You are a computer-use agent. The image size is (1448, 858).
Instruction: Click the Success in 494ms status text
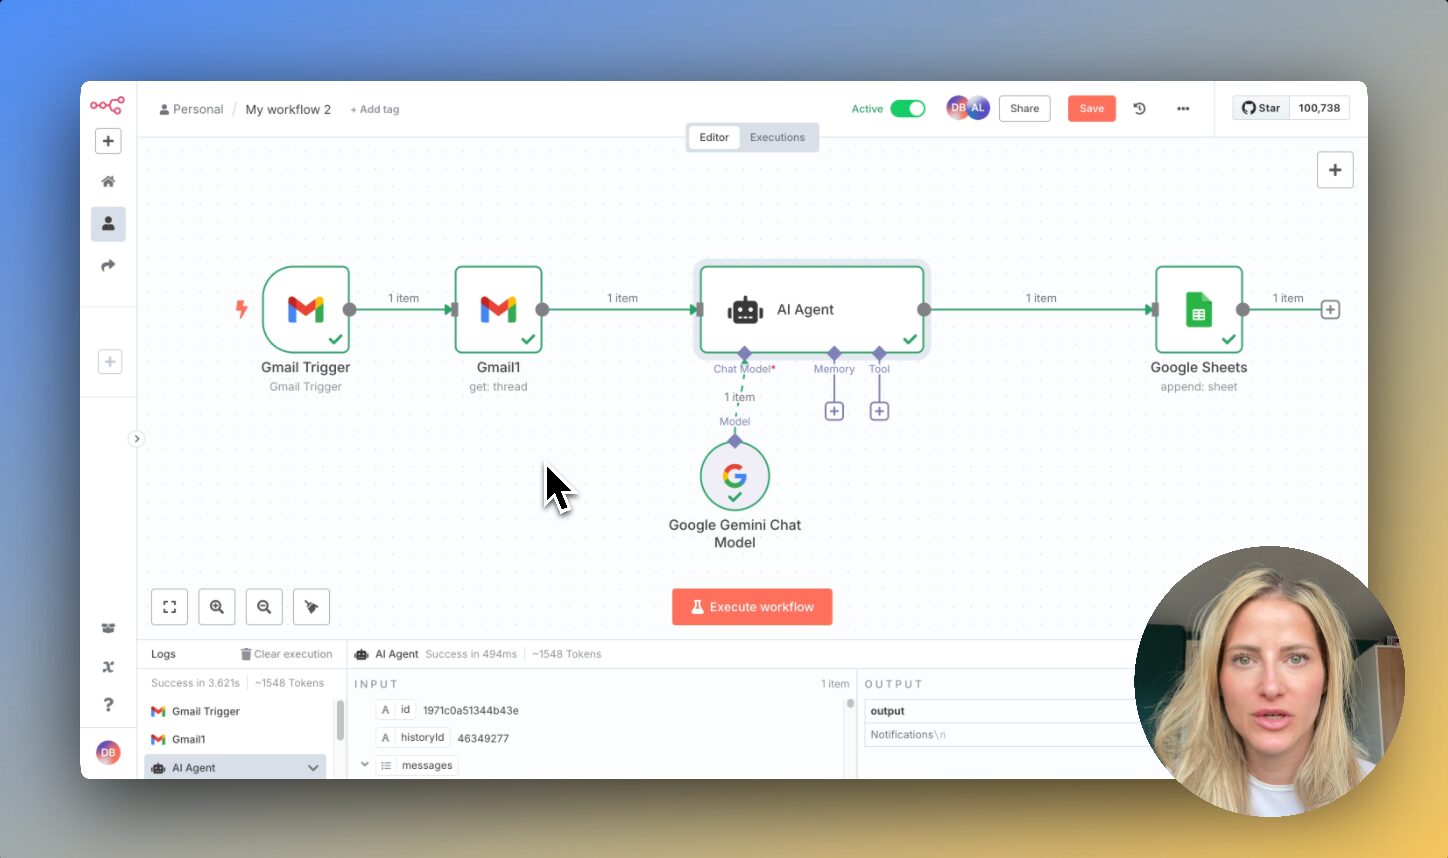click(x=471, y=654)
